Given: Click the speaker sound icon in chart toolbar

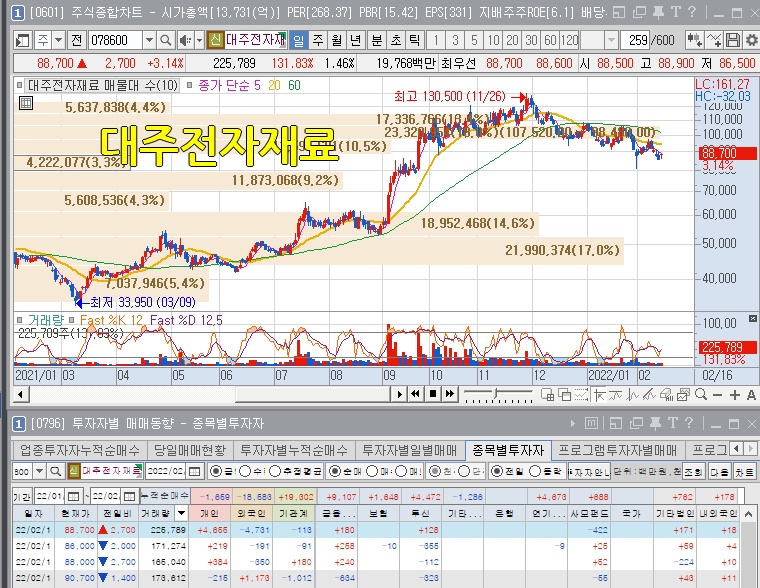Looking at the screenshot, I should point(185,40).
